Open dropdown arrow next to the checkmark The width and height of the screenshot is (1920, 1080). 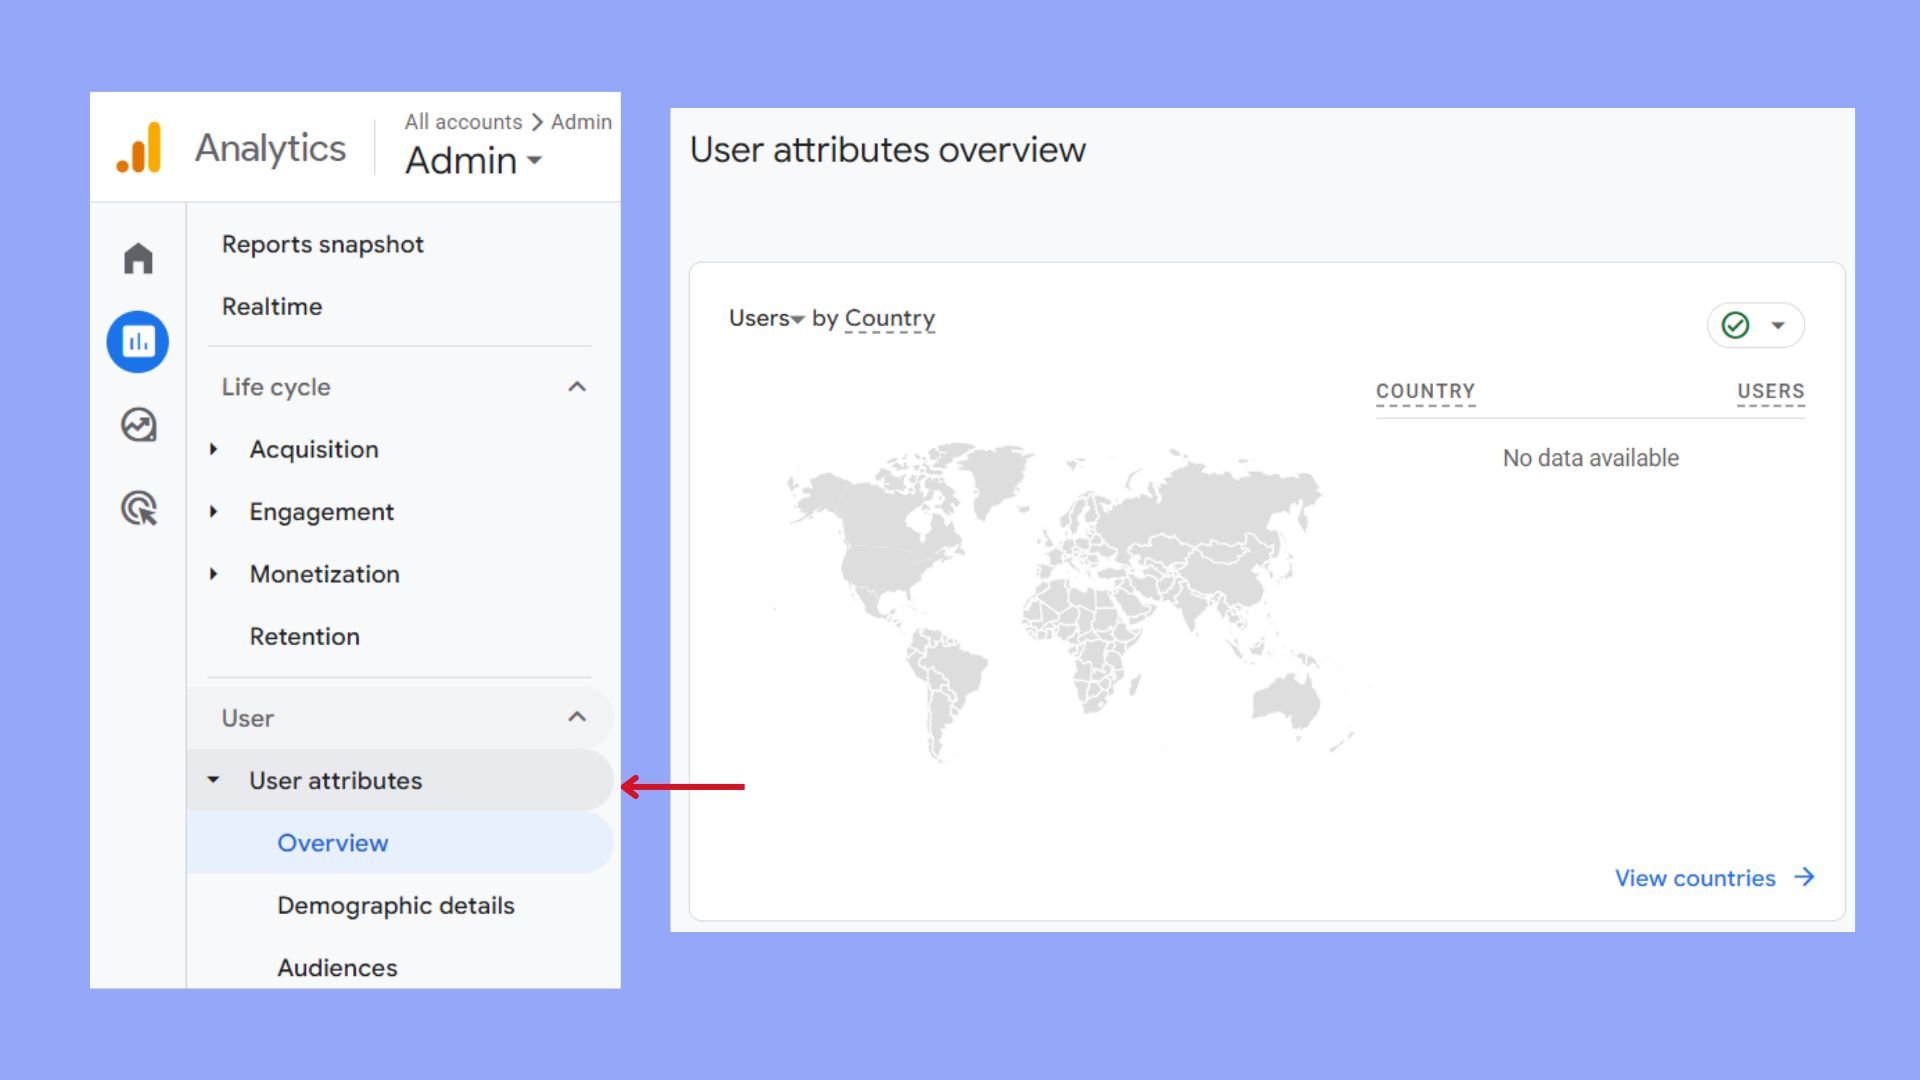pos(1778,325)
